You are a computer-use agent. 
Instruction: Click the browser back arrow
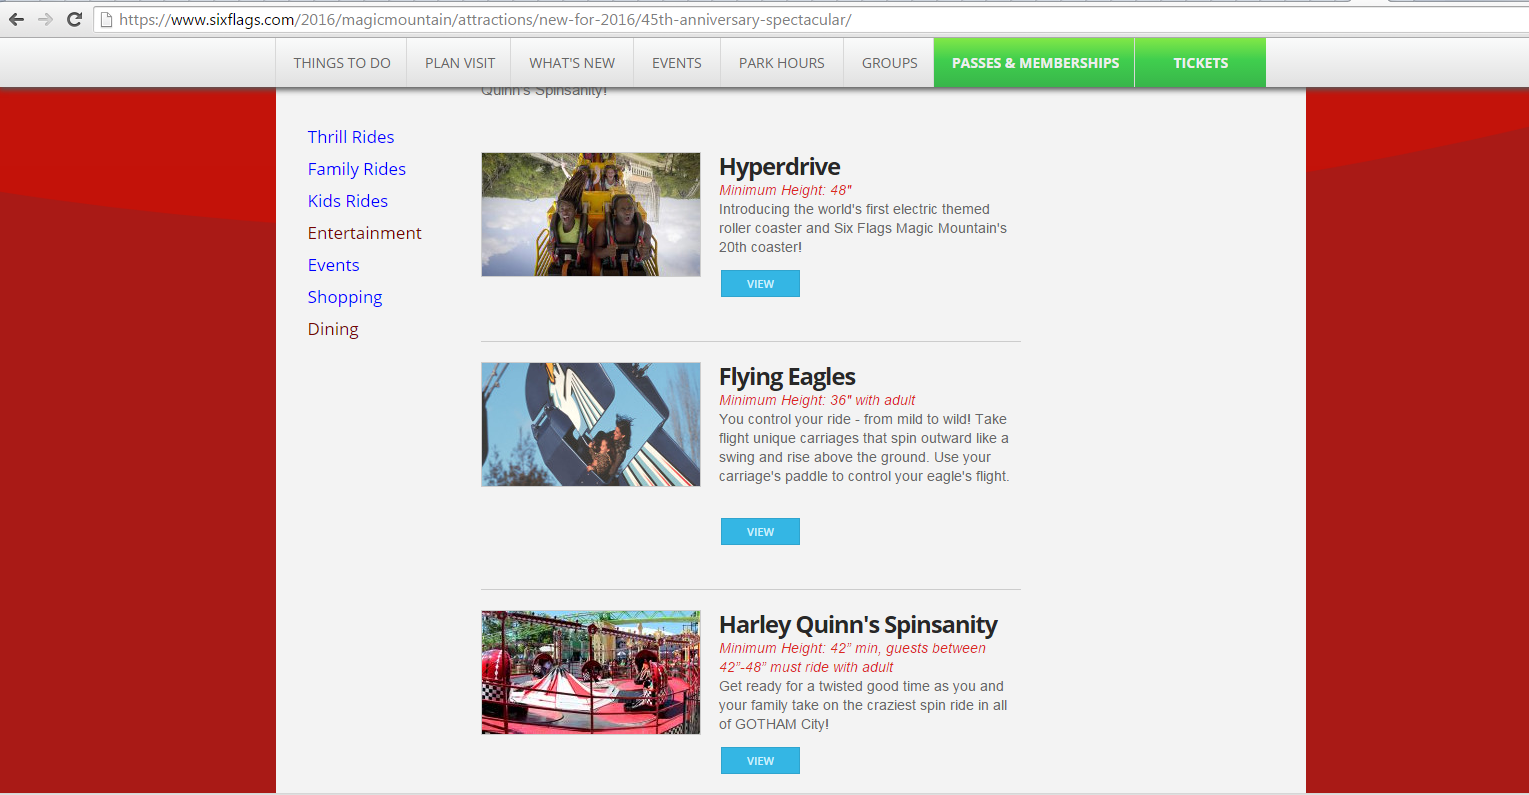click(x=17, y=19)
